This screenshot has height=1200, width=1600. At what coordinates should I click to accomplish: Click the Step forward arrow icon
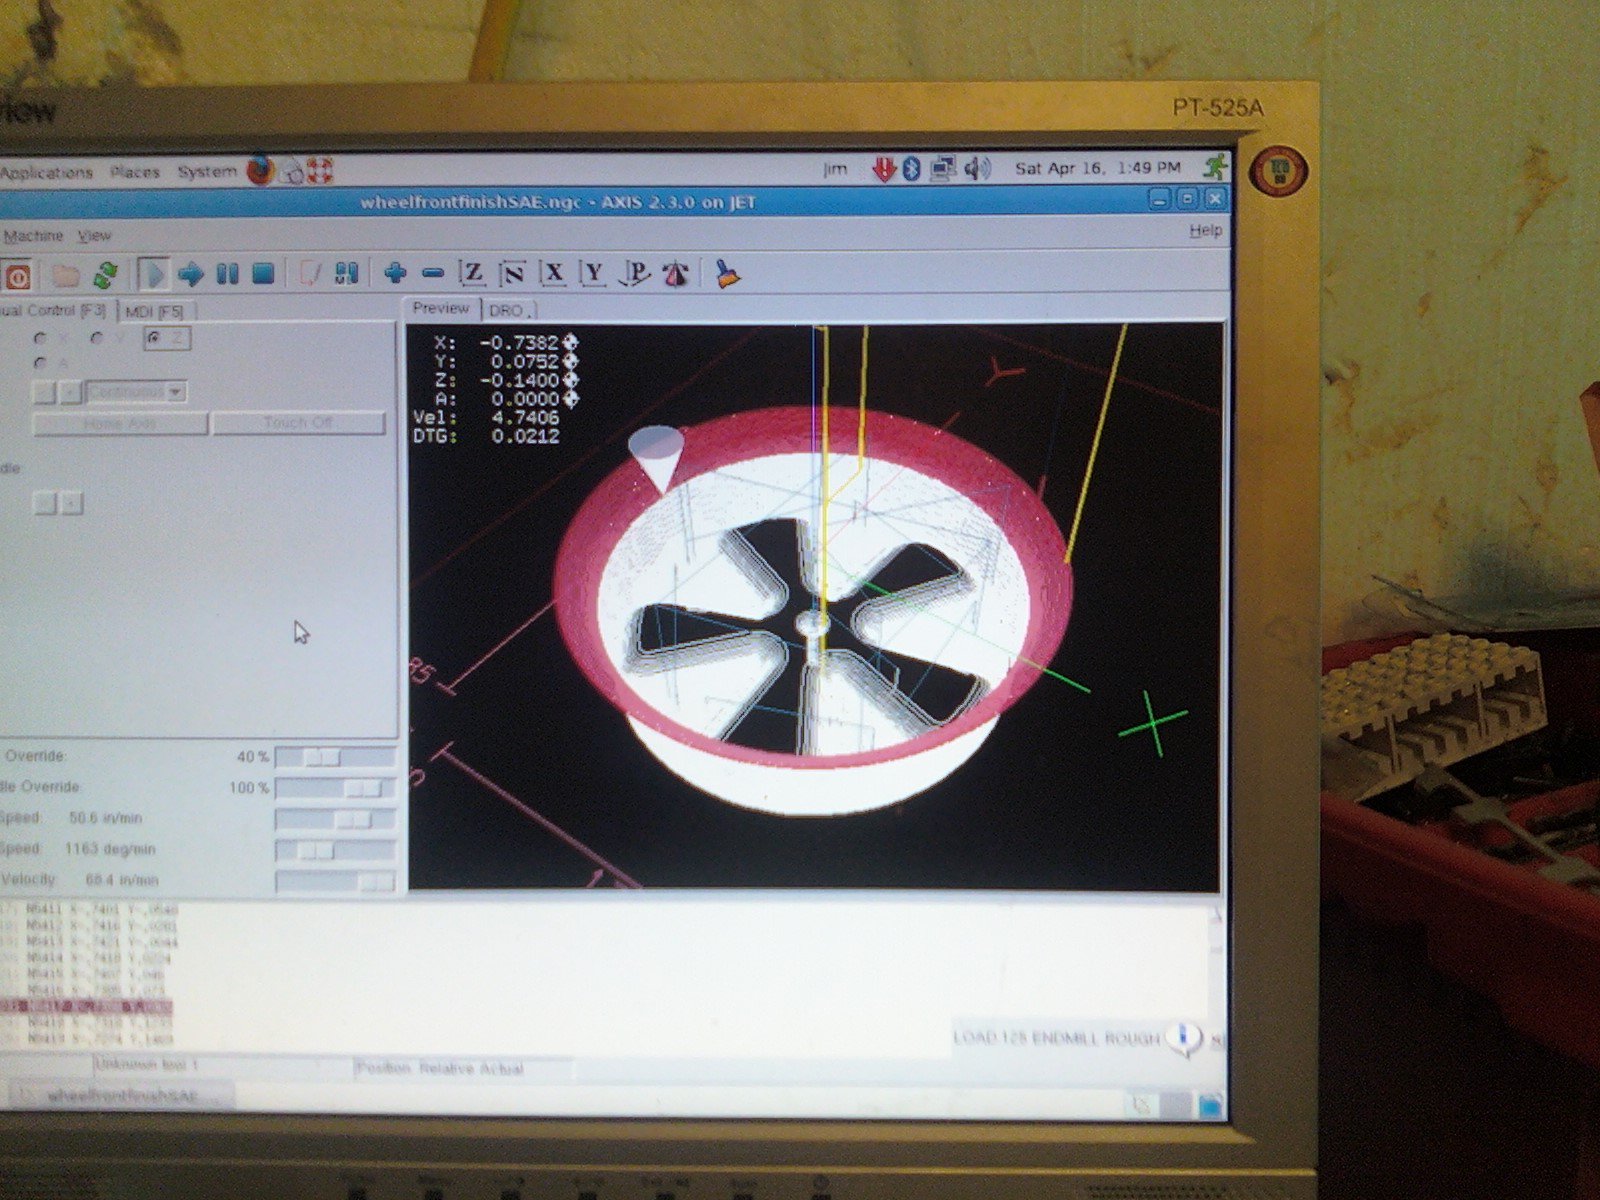(191, 274)
